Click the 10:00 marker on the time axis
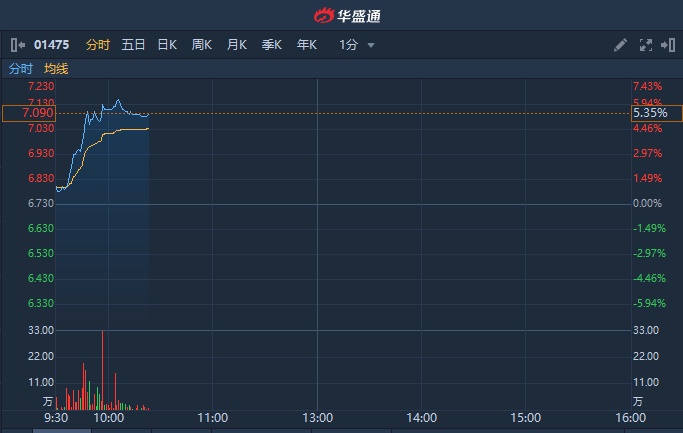683x433 pixels. (108, 418)
